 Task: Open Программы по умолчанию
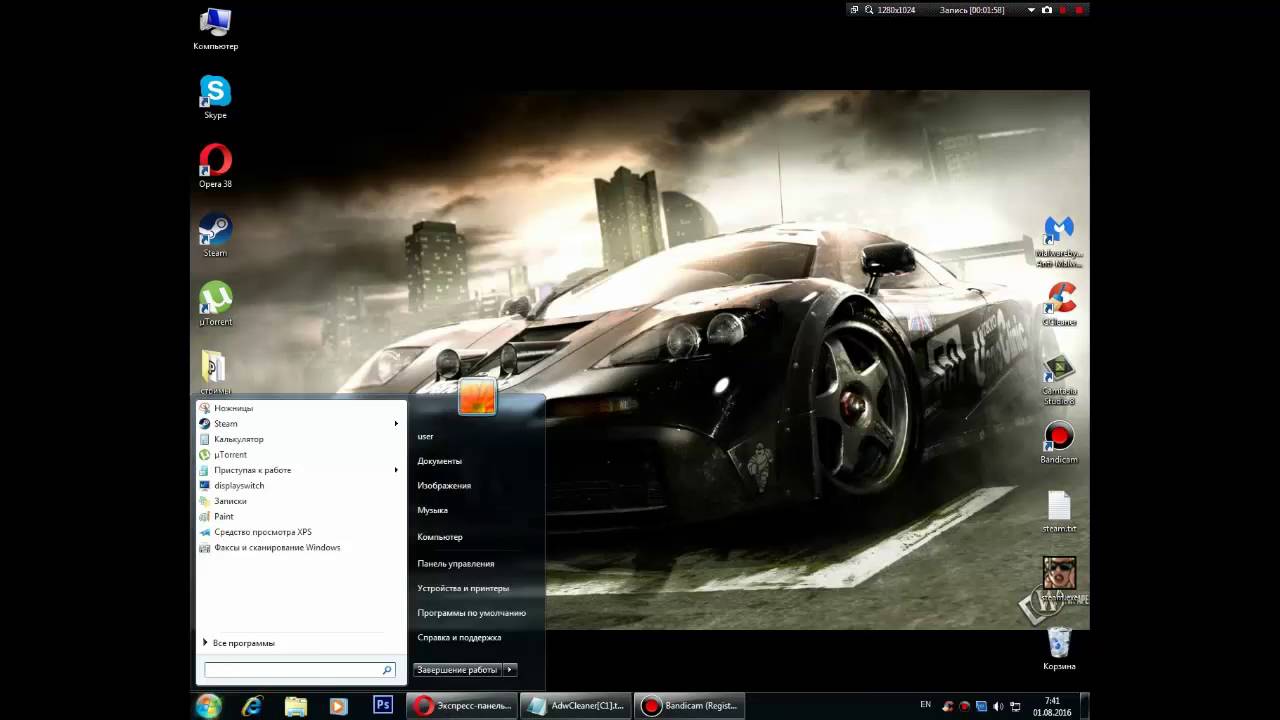click(472, 613)
